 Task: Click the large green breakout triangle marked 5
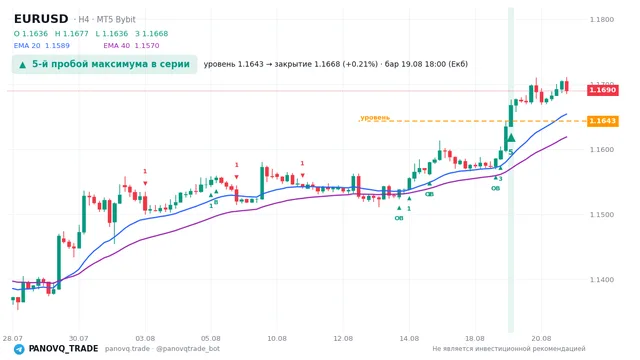511,138
